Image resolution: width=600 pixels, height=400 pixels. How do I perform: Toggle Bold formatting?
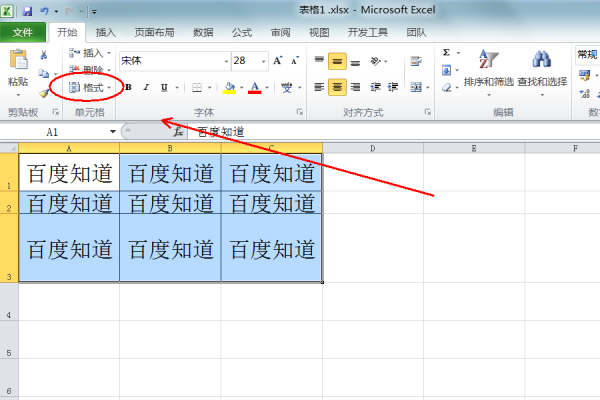pos(129,87)
